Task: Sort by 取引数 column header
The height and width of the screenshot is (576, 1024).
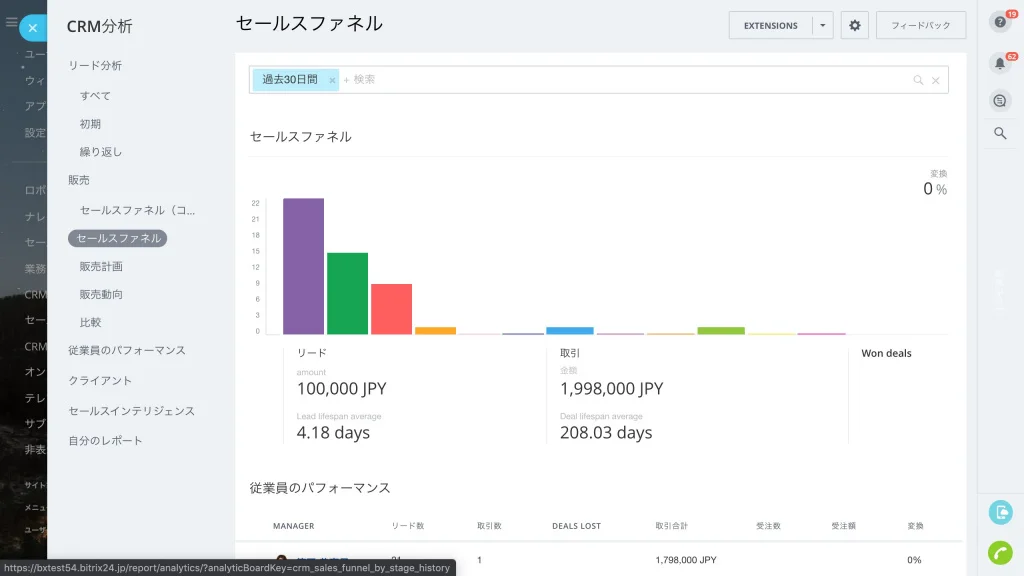Action: [x=489, y=526]
